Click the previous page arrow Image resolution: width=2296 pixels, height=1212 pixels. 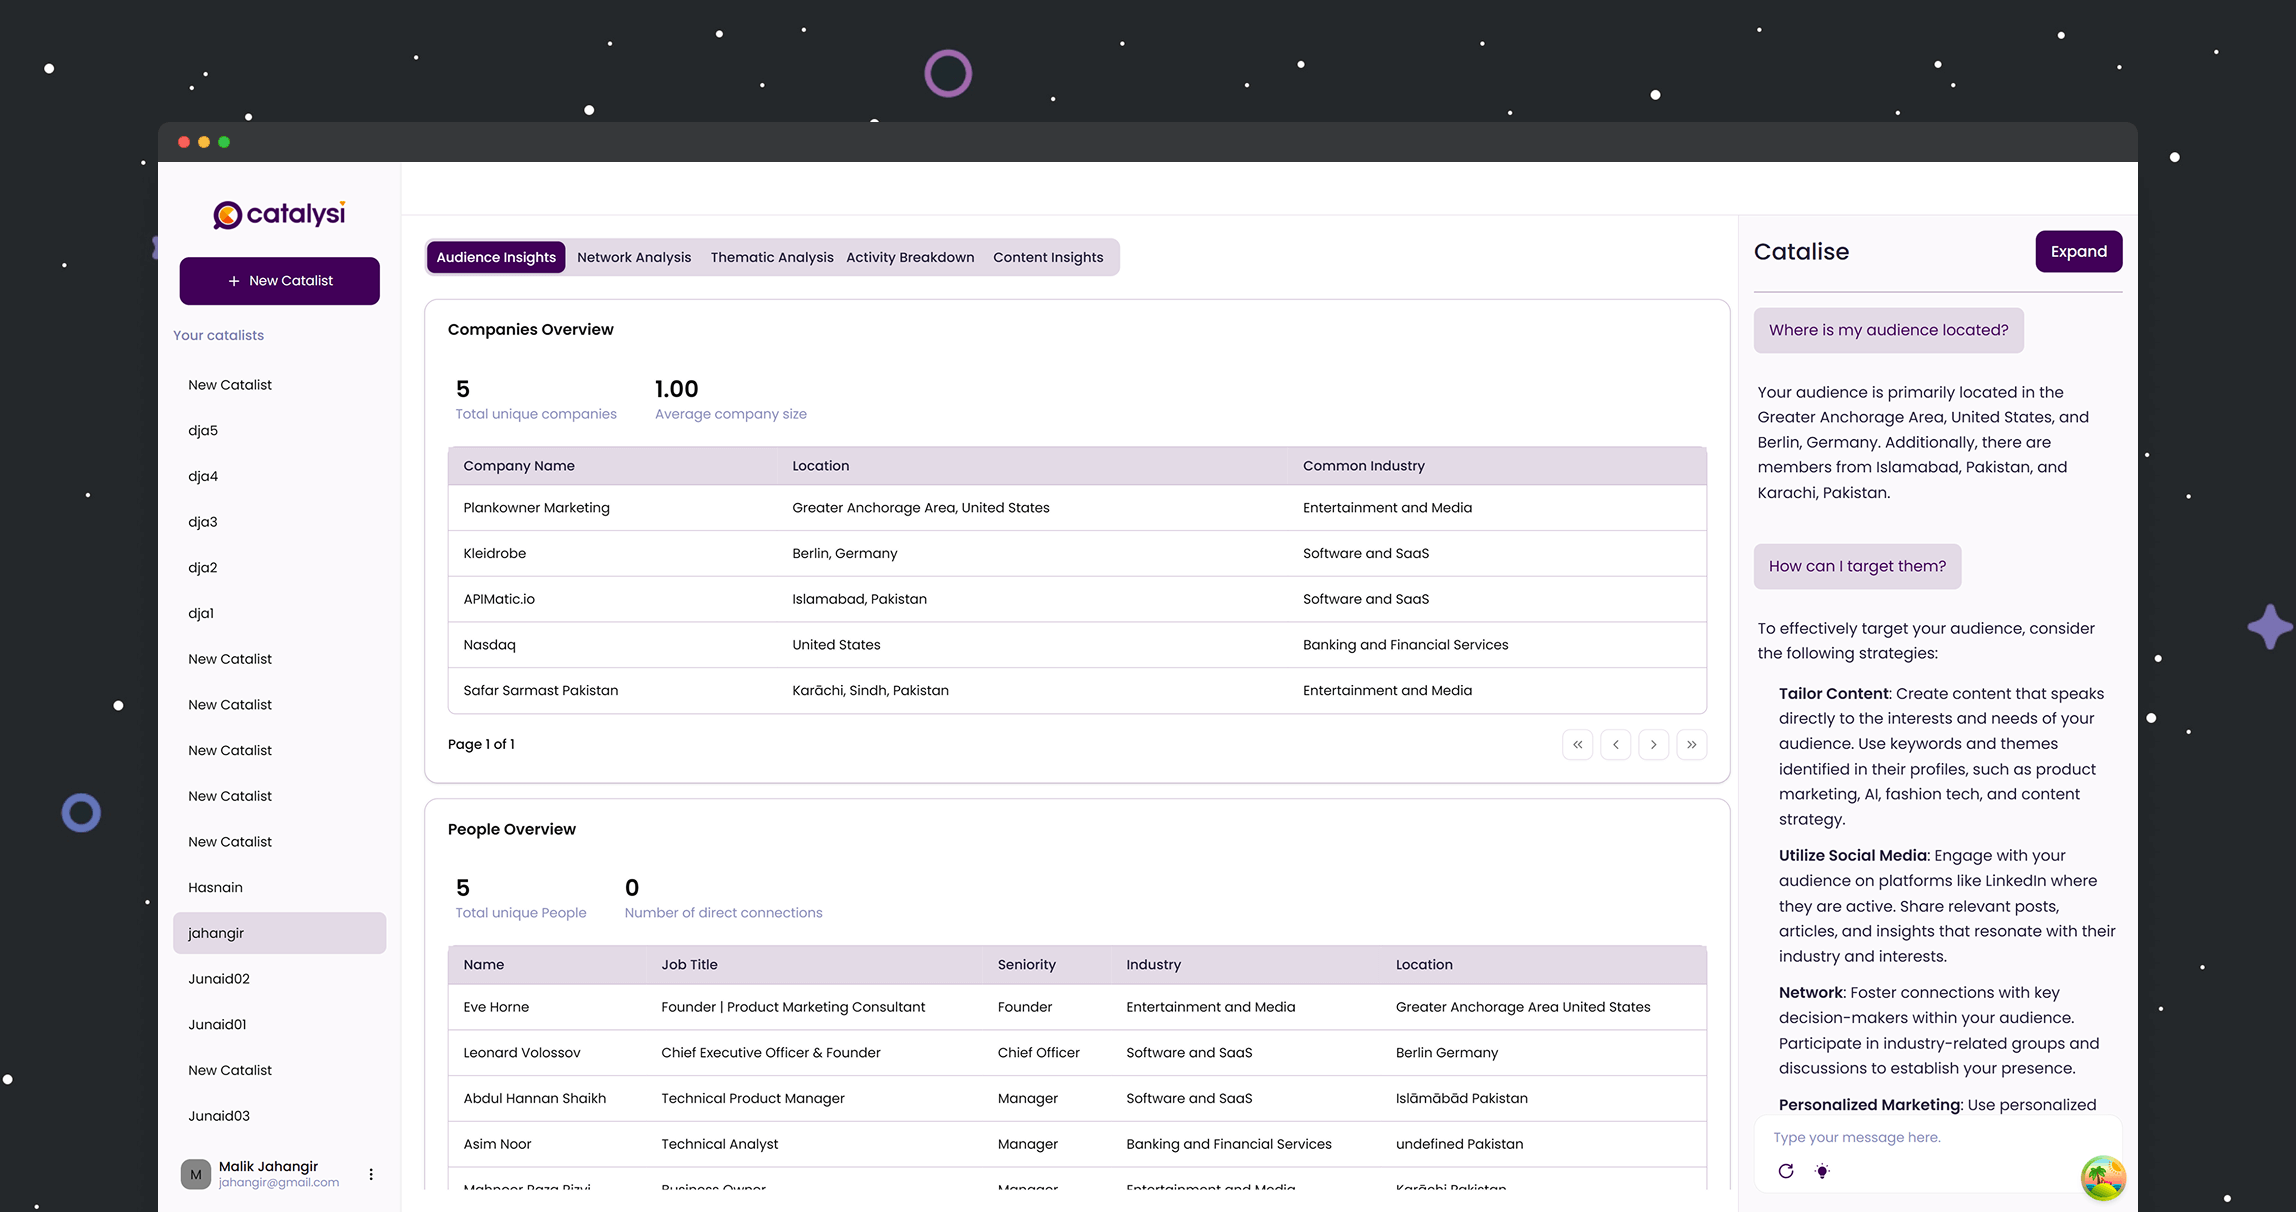(x=1615, y=744)
